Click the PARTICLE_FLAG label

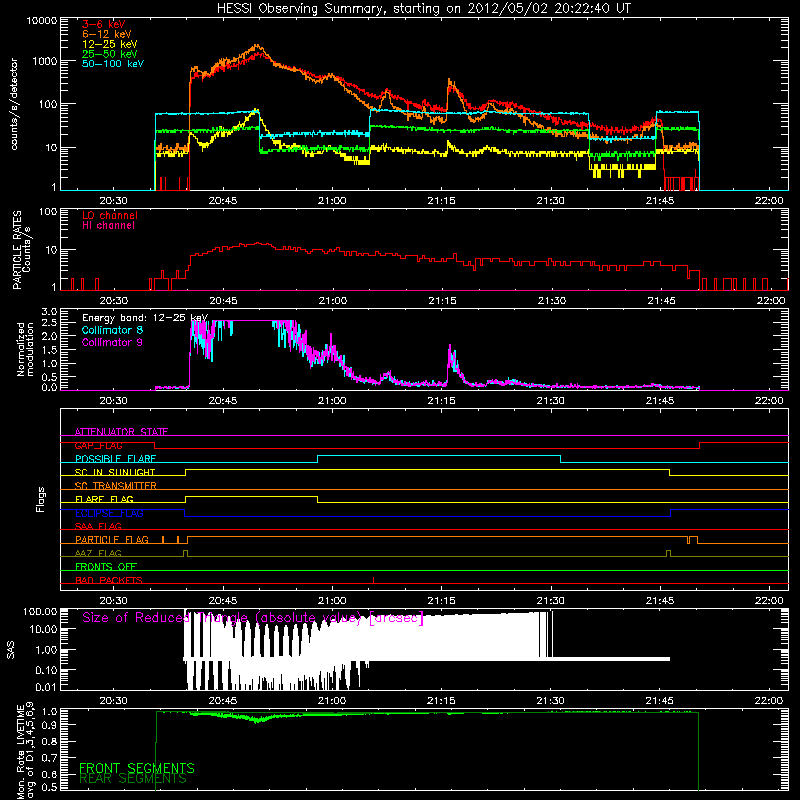click(112, 540)
